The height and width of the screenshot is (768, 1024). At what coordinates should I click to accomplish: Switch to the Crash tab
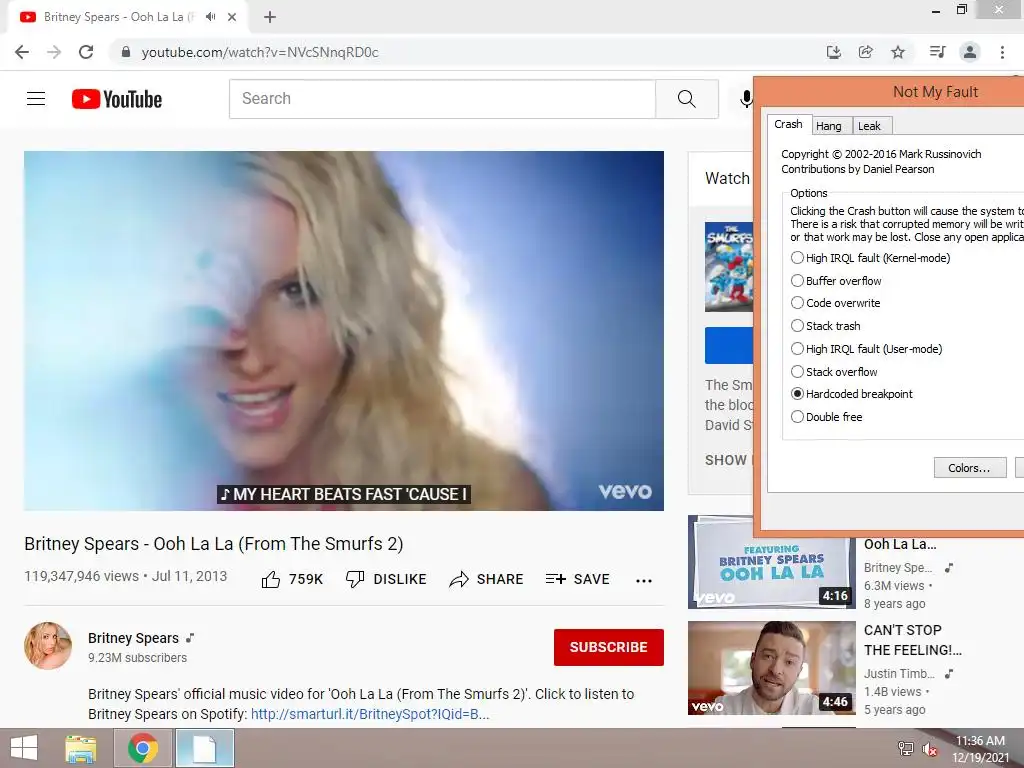(x=788, y=124)
